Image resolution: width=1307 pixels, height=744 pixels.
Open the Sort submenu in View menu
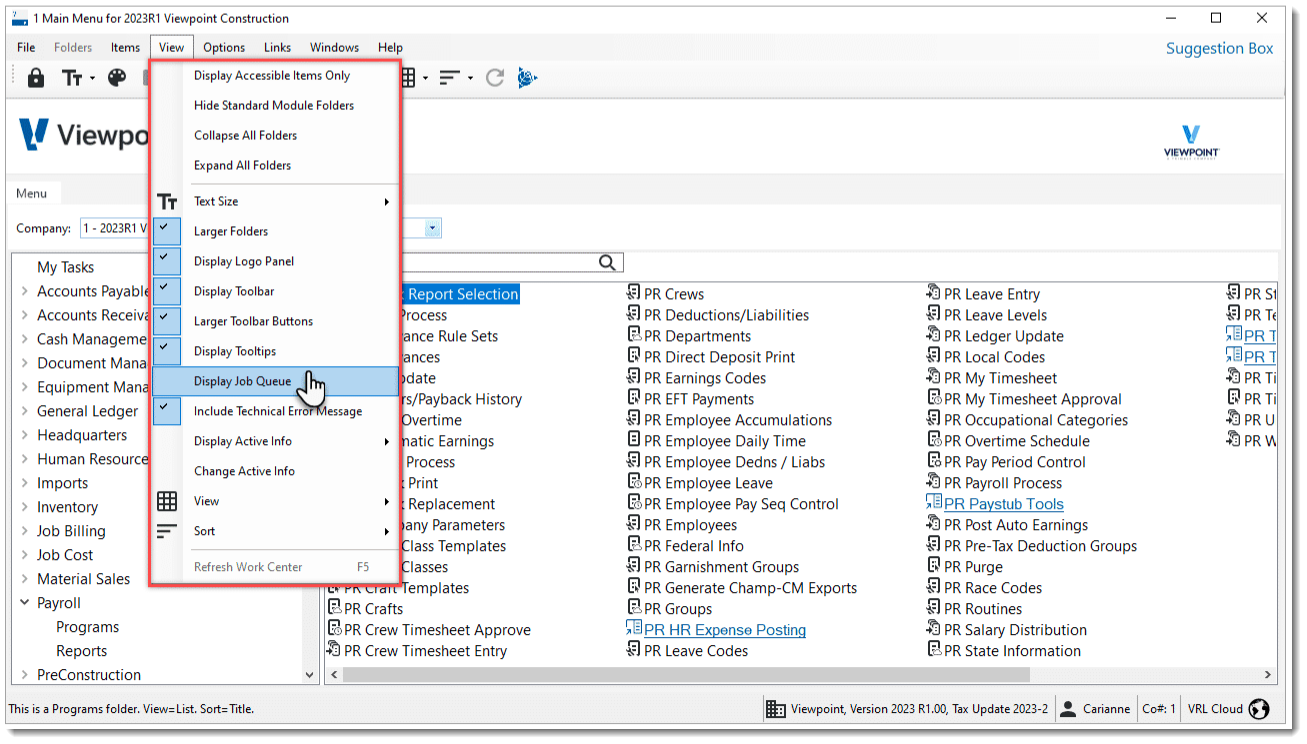275,531
